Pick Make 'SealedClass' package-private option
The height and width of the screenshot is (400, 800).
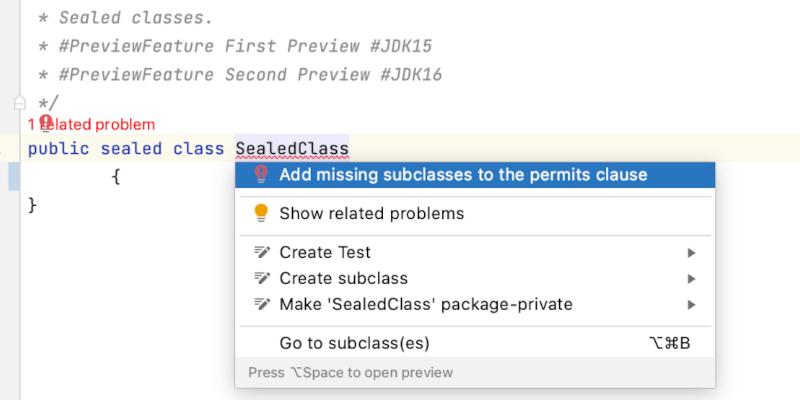[426, 304]
